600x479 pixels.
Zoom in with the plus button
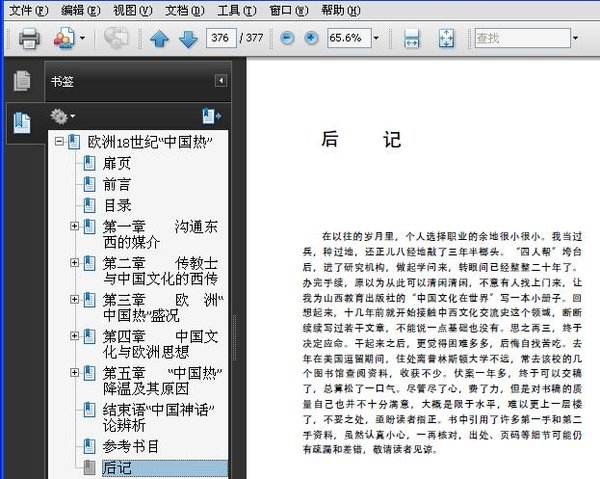point(311,38)
